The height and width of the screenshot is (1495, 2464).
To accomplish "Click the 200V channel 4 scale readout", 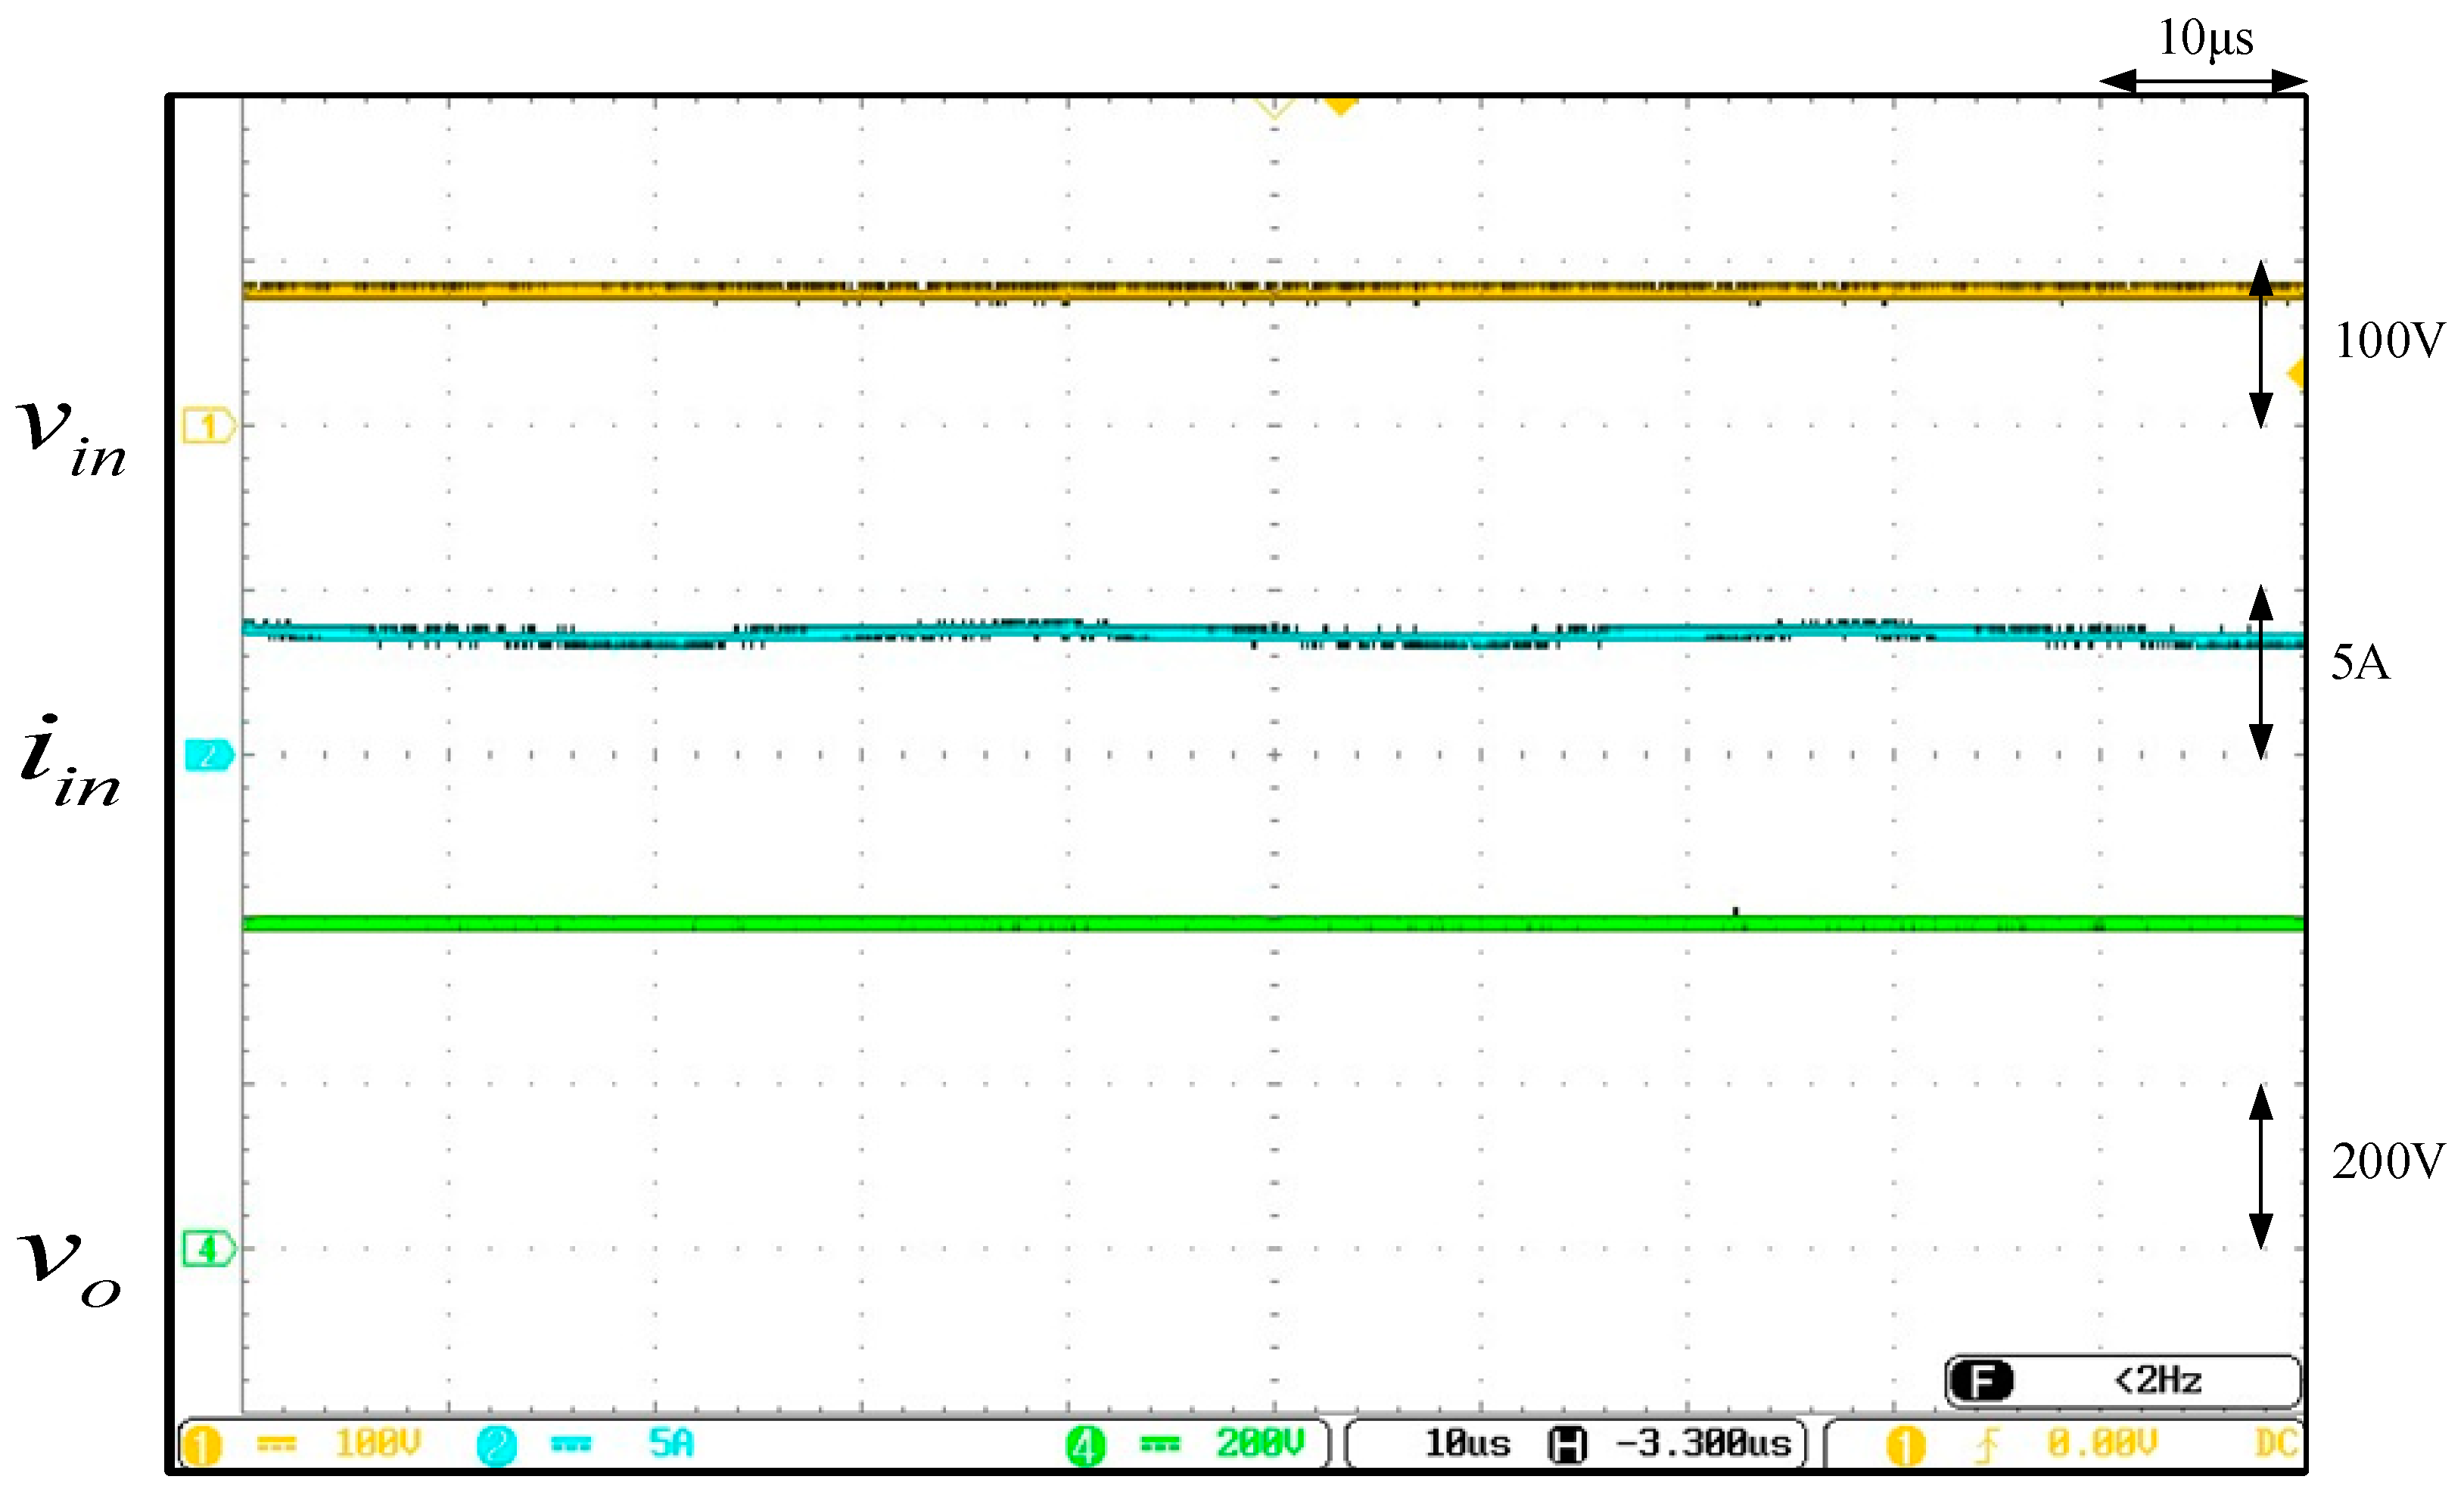I will click(1260, 1443).
